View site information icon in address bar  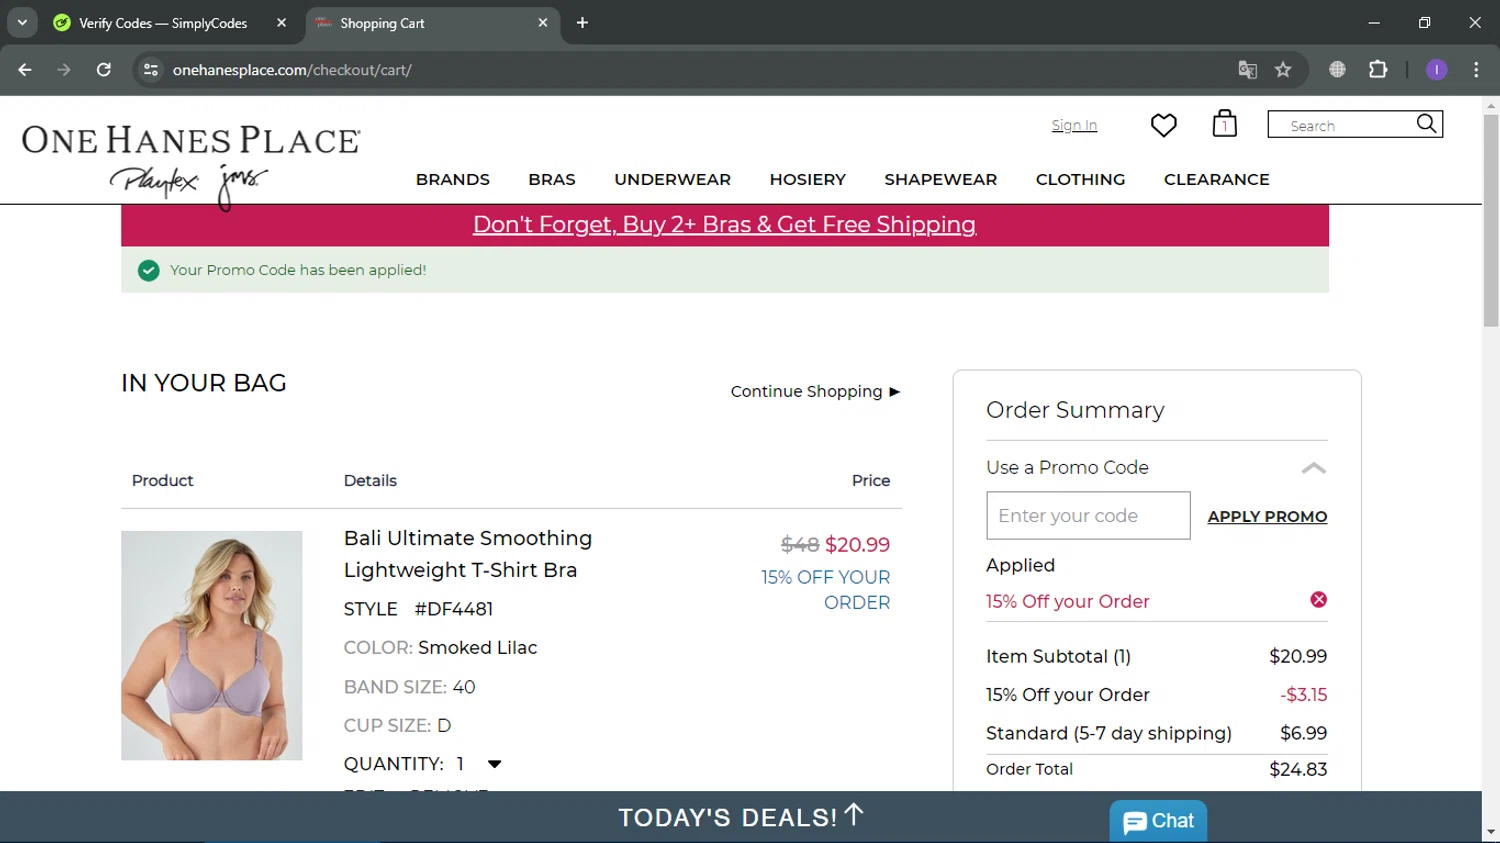[151, 70]
